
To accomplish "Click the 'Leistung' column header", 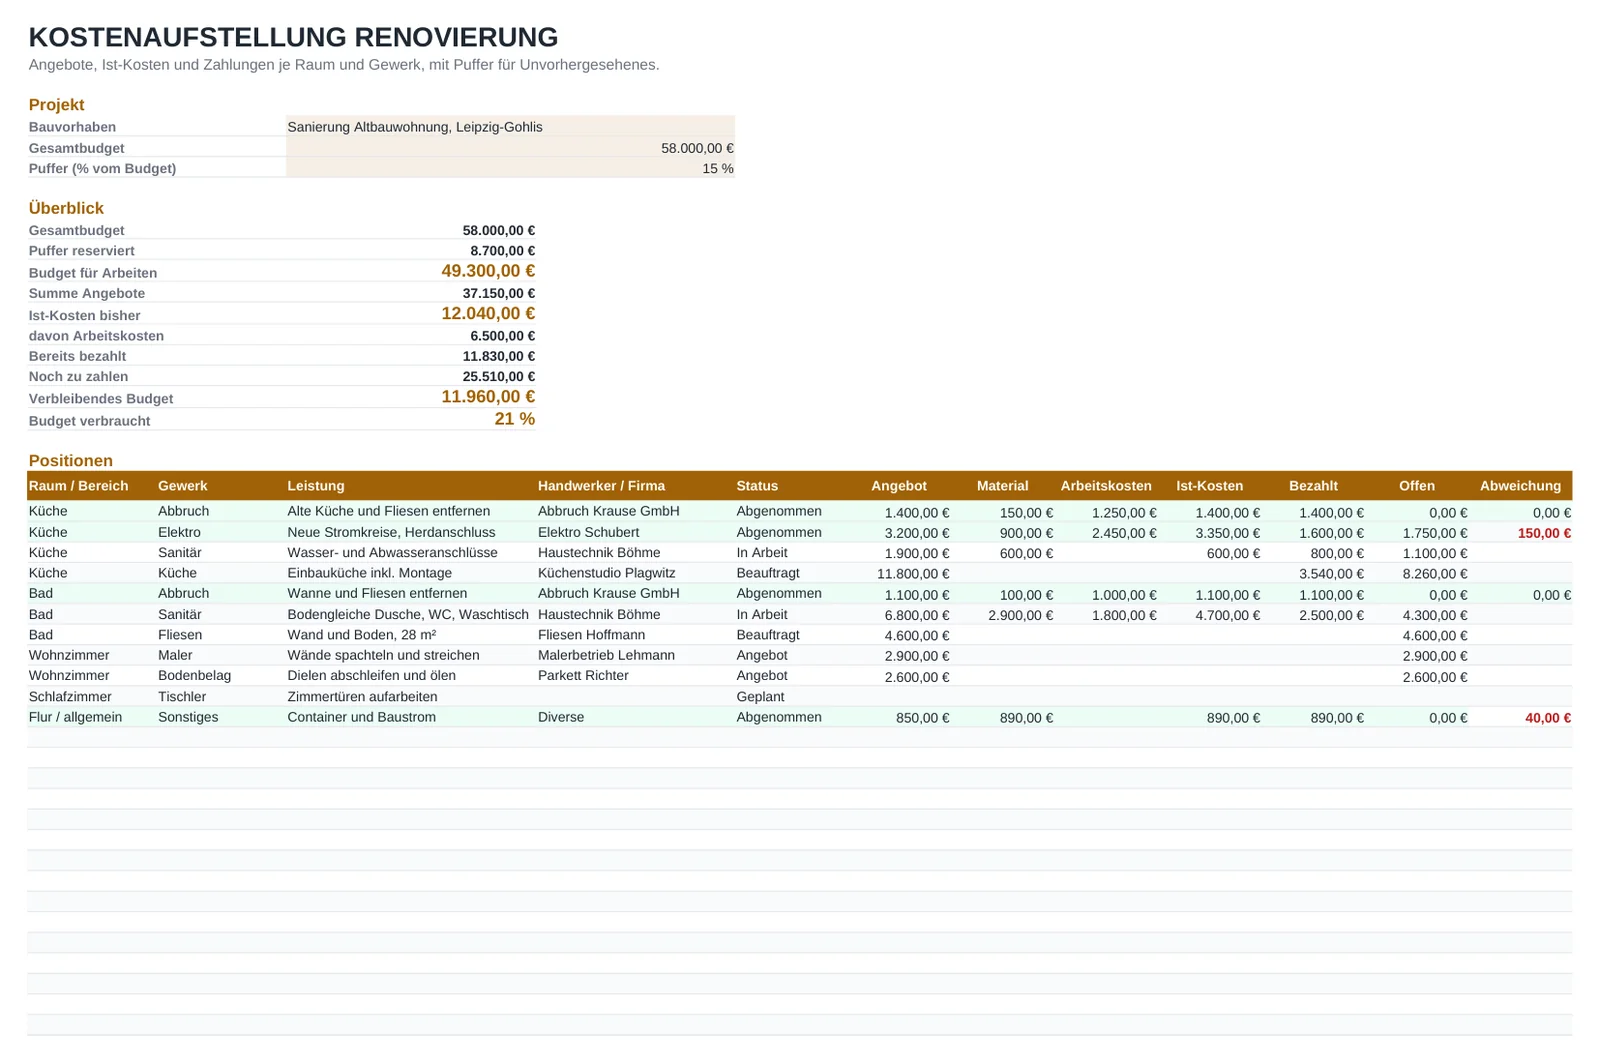I will (316, 486).
